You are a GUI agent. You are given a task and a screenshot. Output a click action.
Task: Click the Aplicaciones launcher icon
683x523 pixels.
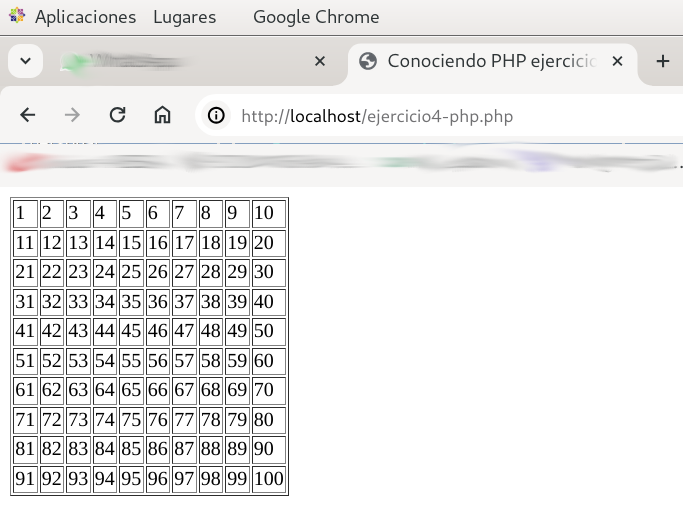point(15,17)
